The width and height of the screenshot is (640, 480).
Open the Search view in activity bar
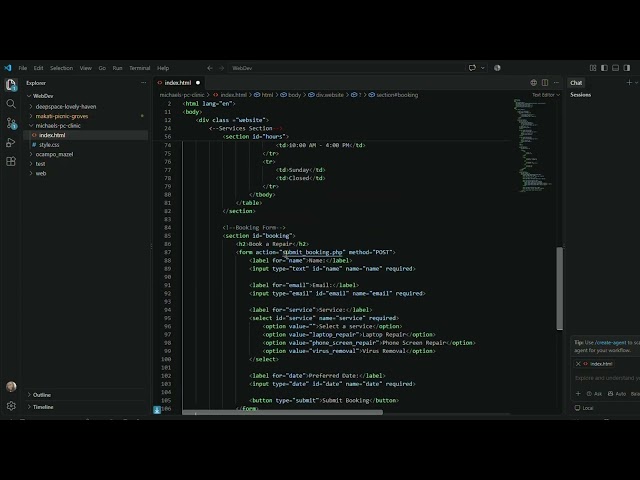(x=11, y=104)
